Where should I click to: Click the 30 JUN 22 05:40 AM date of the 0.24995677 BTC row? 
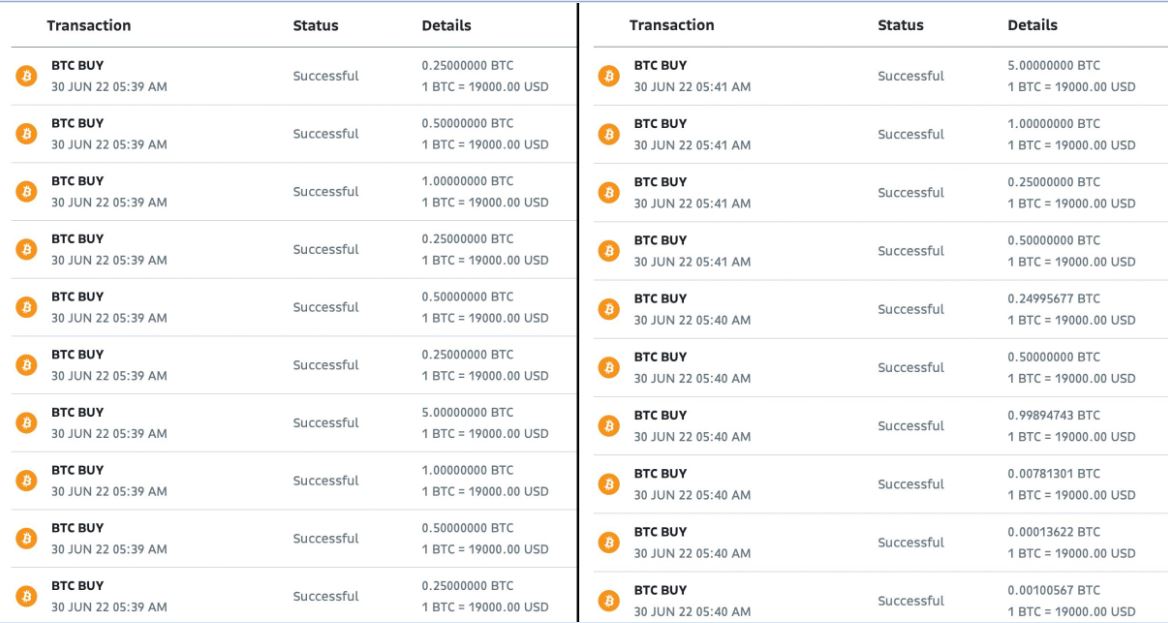[x=692, y=320]
